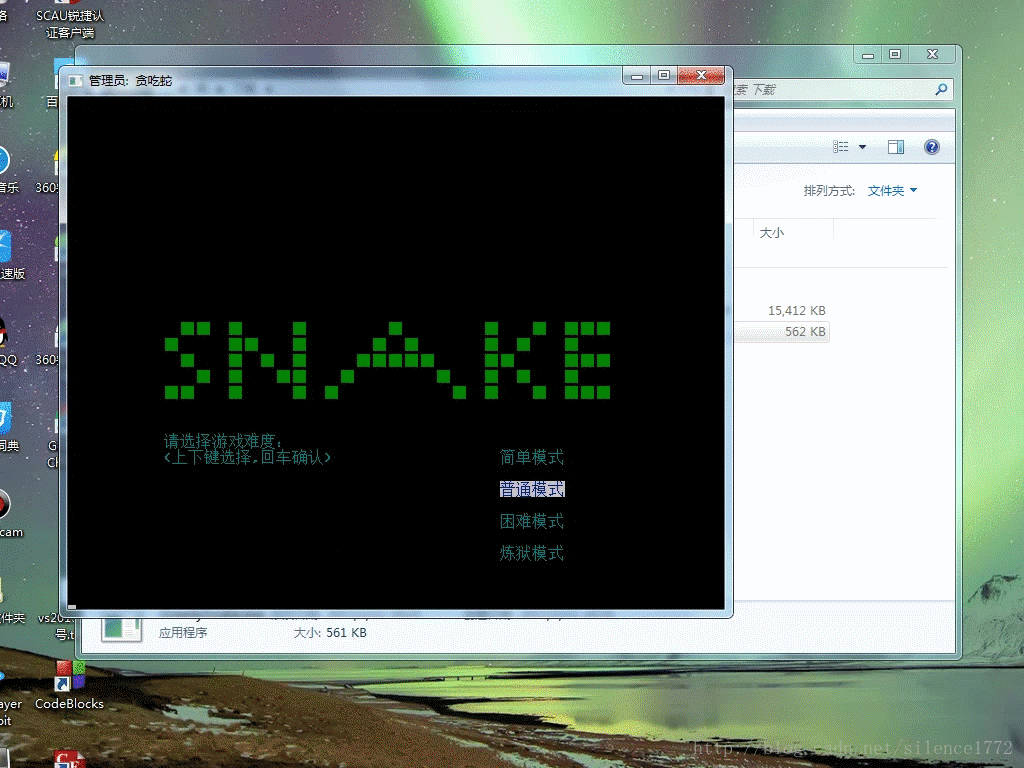Viewport: 1024px width, 768px height.
Task: Close the 贪吃蛇 console window
Action: tap(701, 76)
